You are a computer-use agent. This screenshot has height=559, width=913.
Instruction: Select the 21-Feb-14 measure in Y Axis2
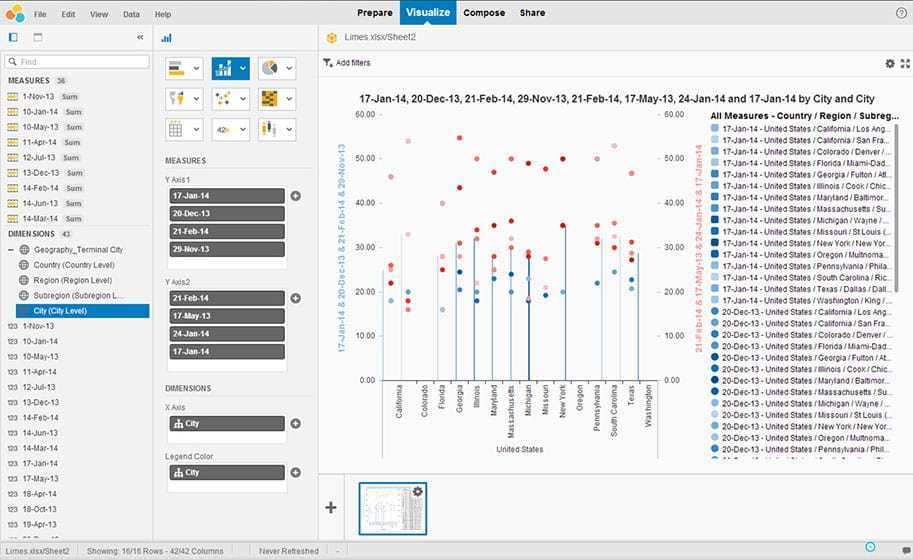(x=226, y=298)
